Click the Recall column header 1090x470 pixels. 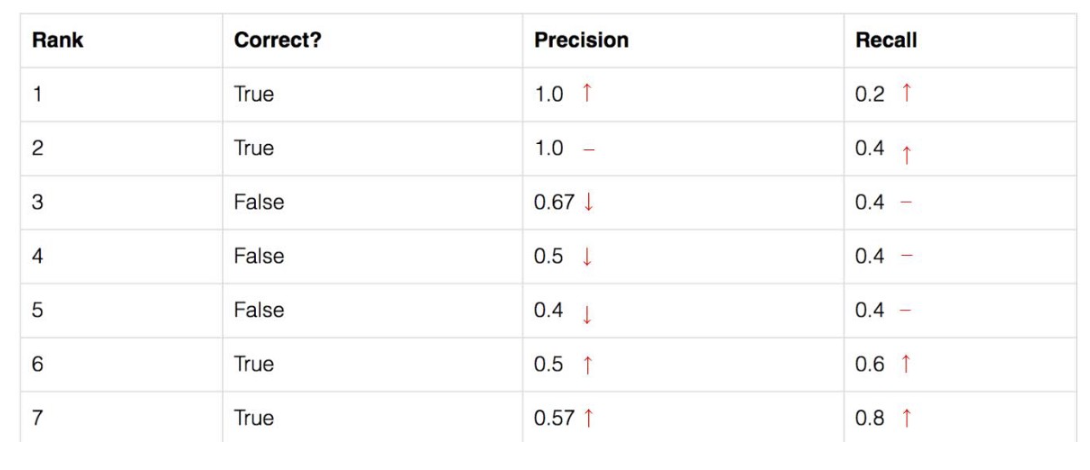point(886,40)
